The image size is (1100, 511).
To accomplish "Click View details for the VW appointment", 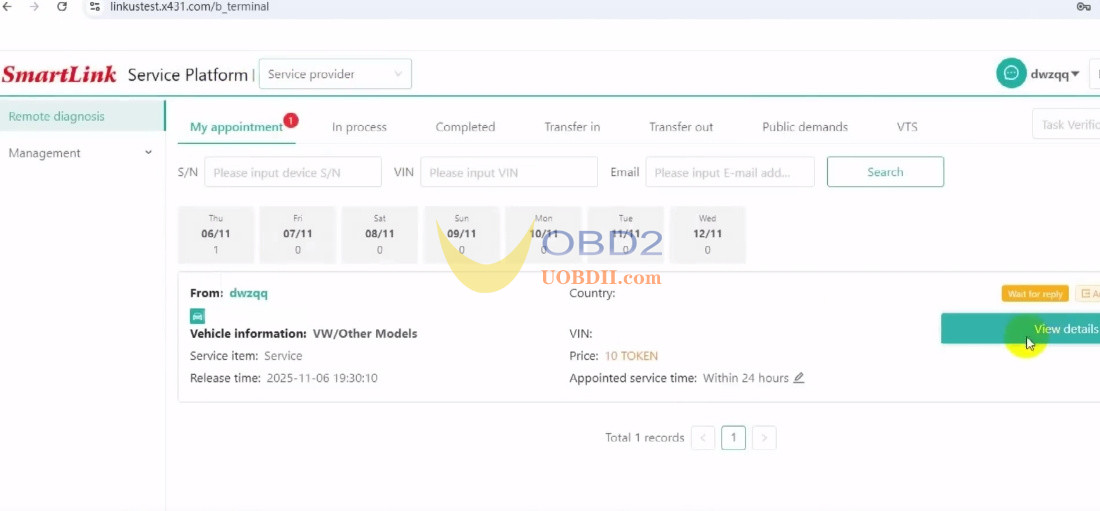I will (1020, 328).
